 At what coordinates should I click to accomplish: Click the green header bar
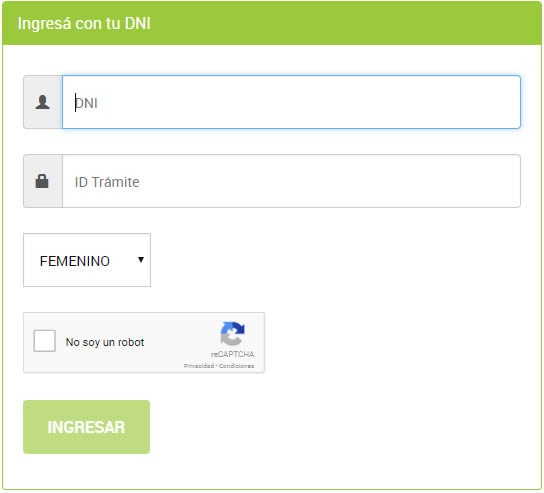[x=272, y=23]
